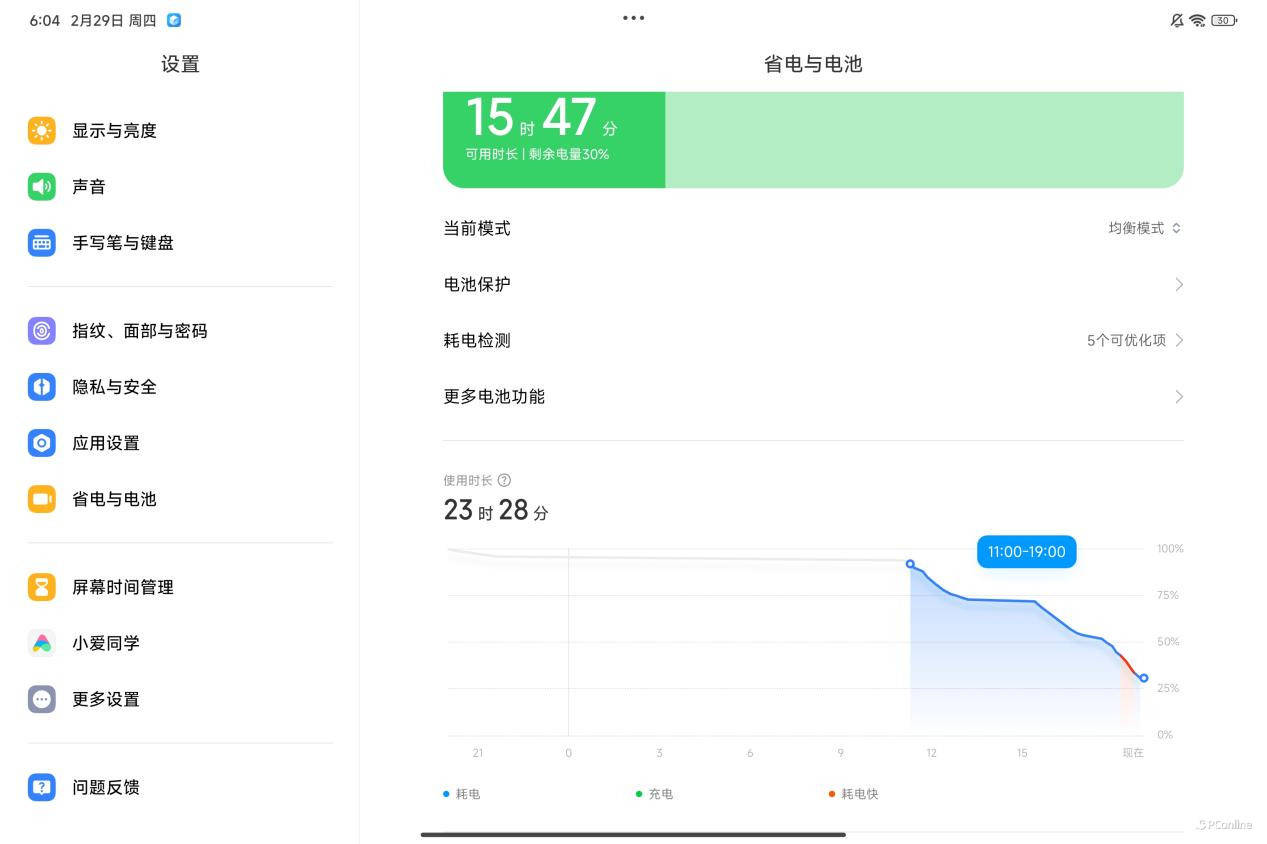Tap three-dot menu at top center
1267x844 pixels.
[633, 18]
